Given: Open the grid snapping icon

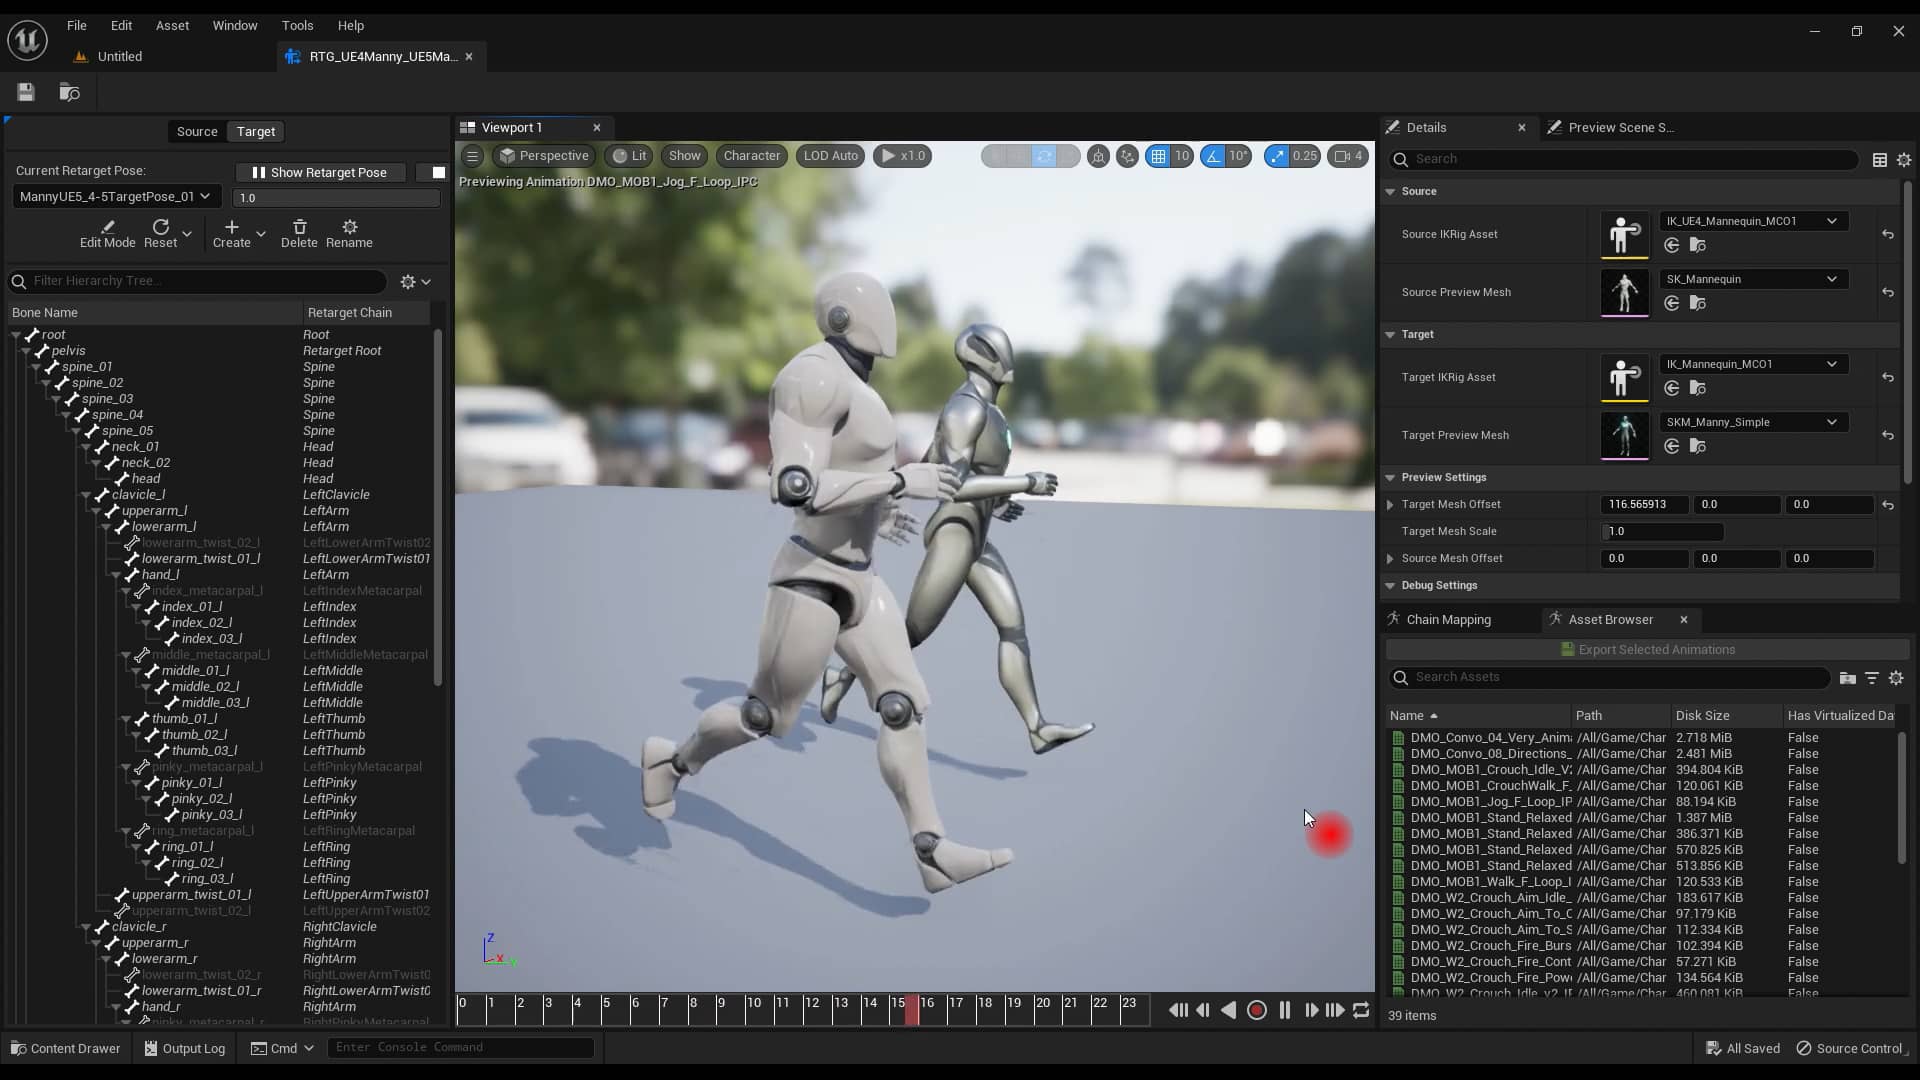Looking at the screenshot, I should coord(1159,156).
